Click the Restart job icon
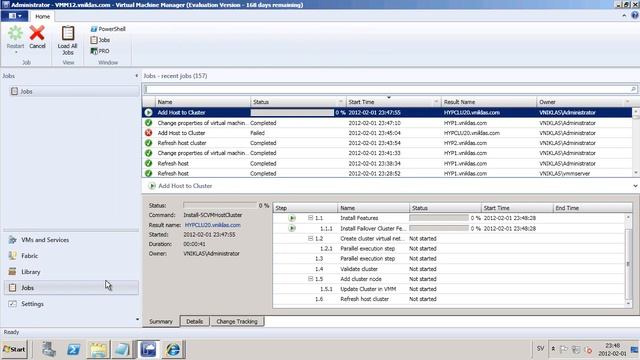The width and height of the screenshot is (640, 360). (15, 33)
